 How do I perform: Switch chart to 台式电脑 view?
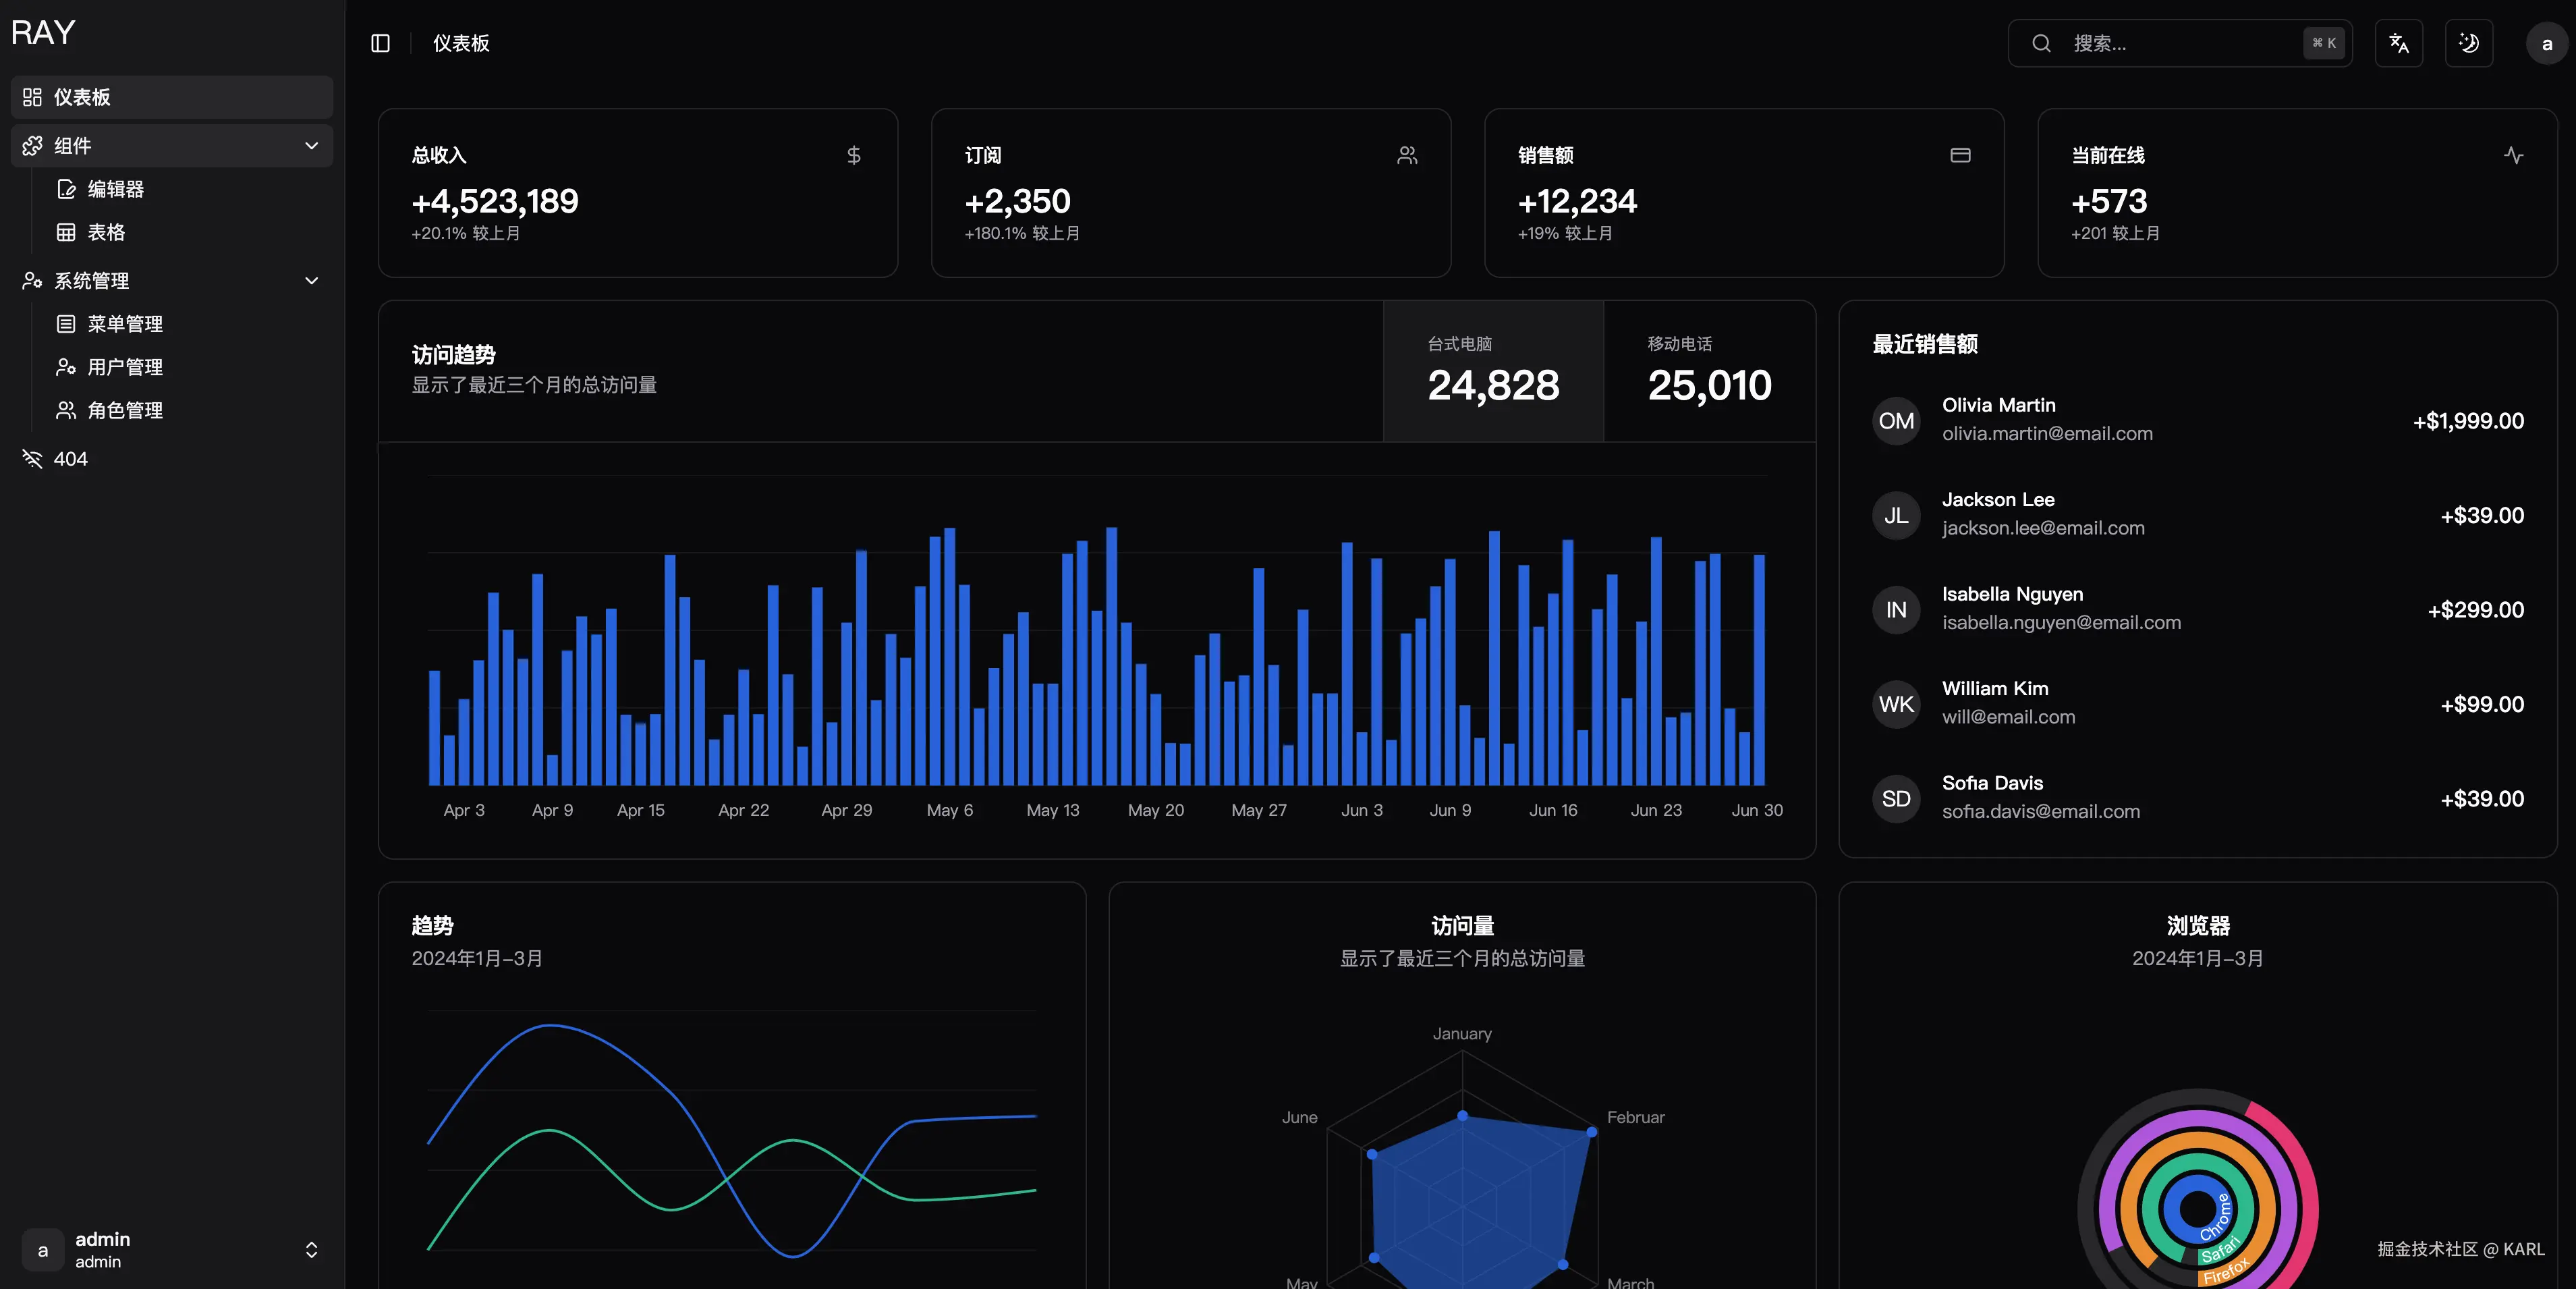(1493, 371)
